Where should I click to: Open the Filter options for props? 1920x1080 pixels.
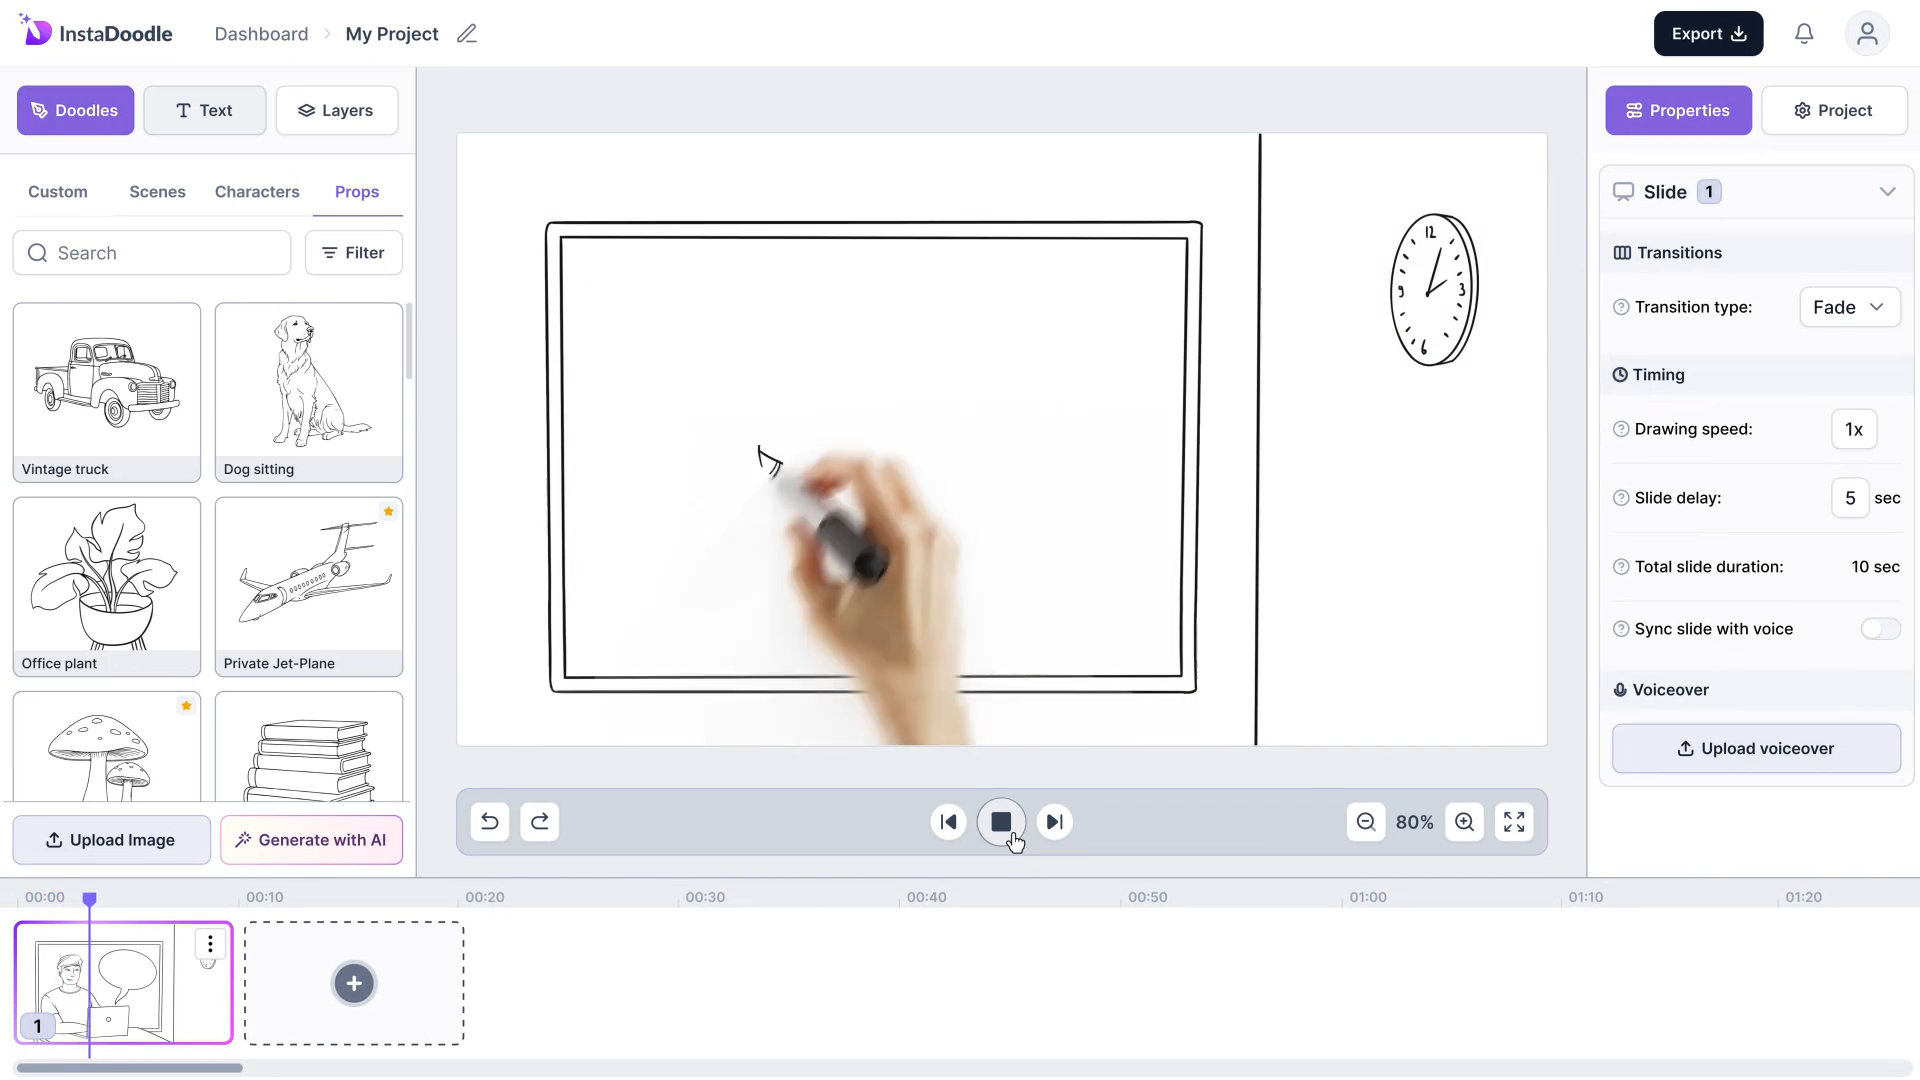pos(353,253)
